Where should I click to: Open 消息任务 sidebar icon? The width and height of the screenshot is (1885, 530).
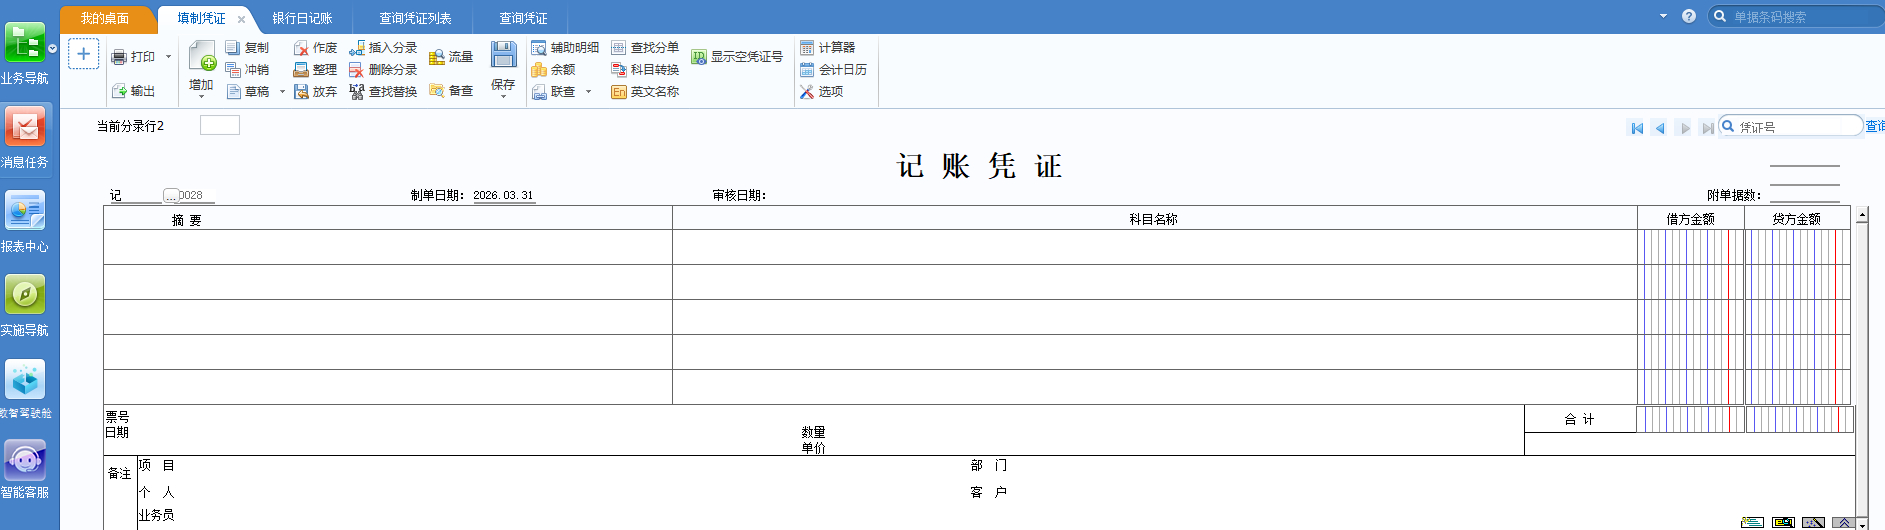(x=25, y=138)
